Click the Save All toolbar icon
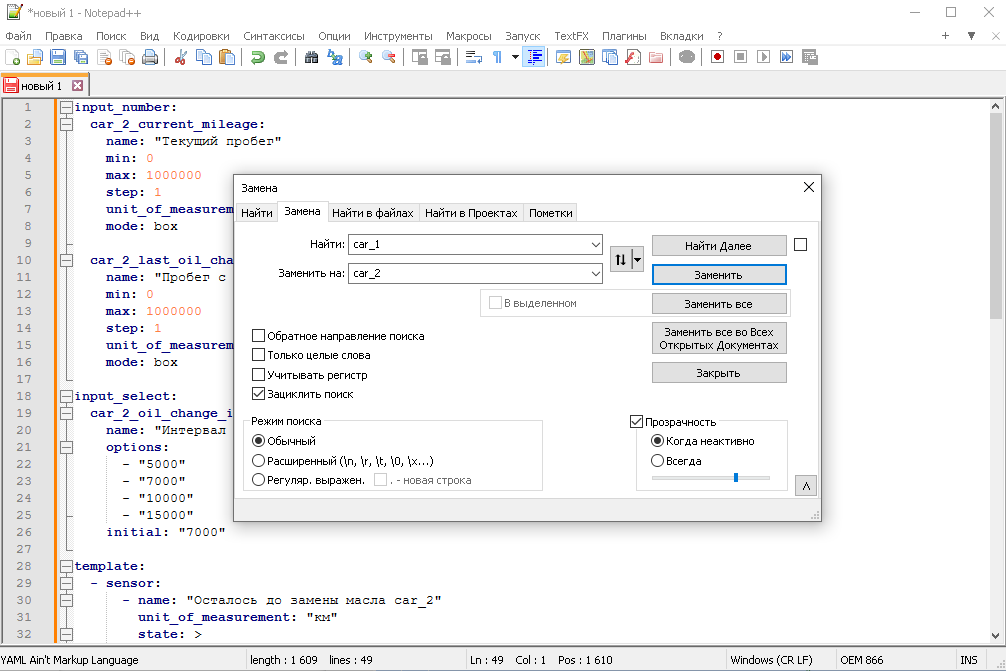Image resolution: width=1006 pixels, height=671 pixels. [x=80, y=57]
